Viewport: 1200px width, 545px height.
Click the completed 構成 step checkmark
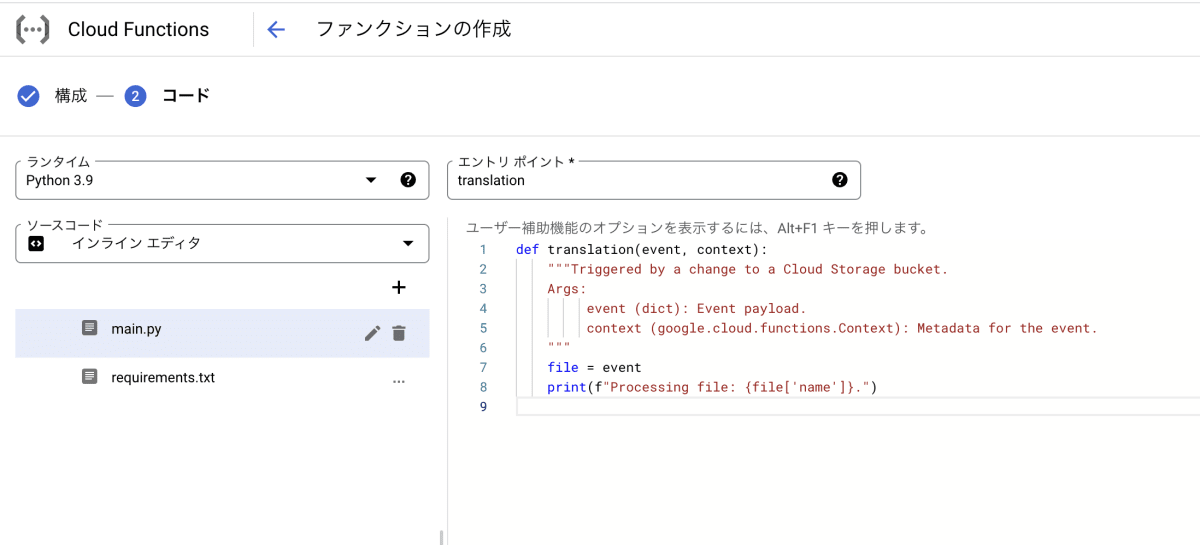point(29,96)
